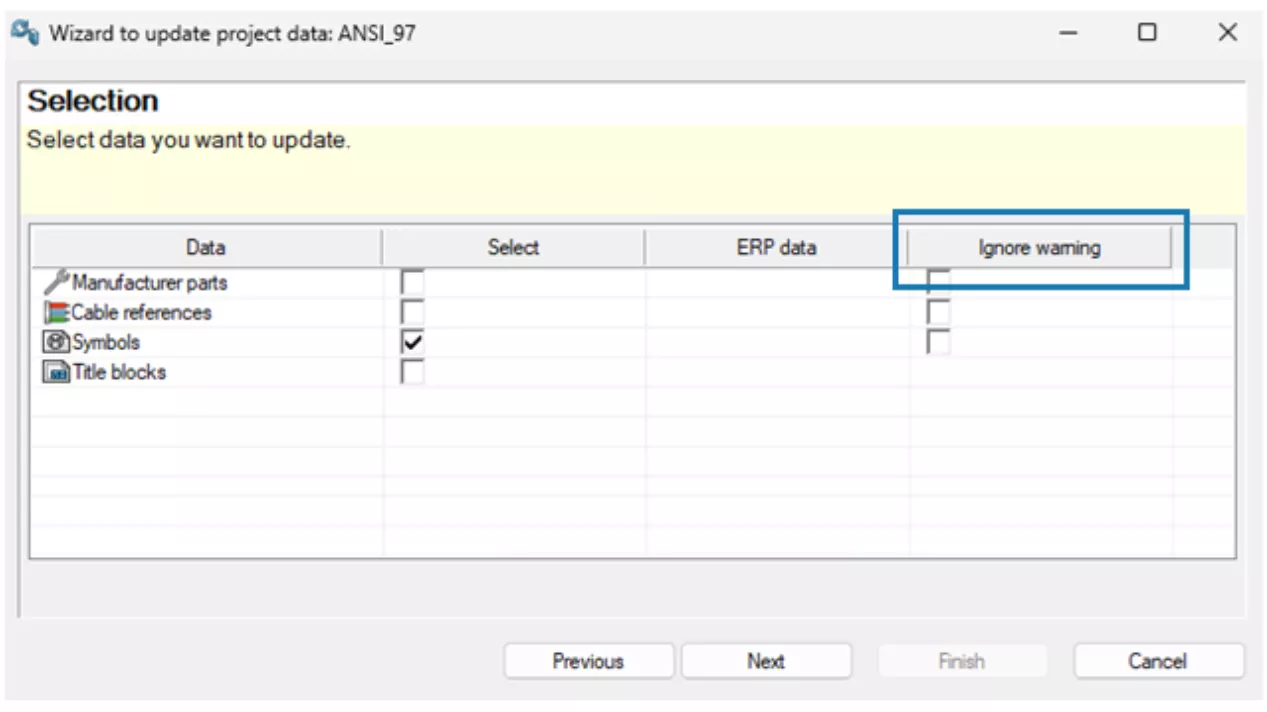Image resolution: width=1267 pixels, height=712 pixels.
Task: Click the Cancel button
Action: tap(1158, 660)
